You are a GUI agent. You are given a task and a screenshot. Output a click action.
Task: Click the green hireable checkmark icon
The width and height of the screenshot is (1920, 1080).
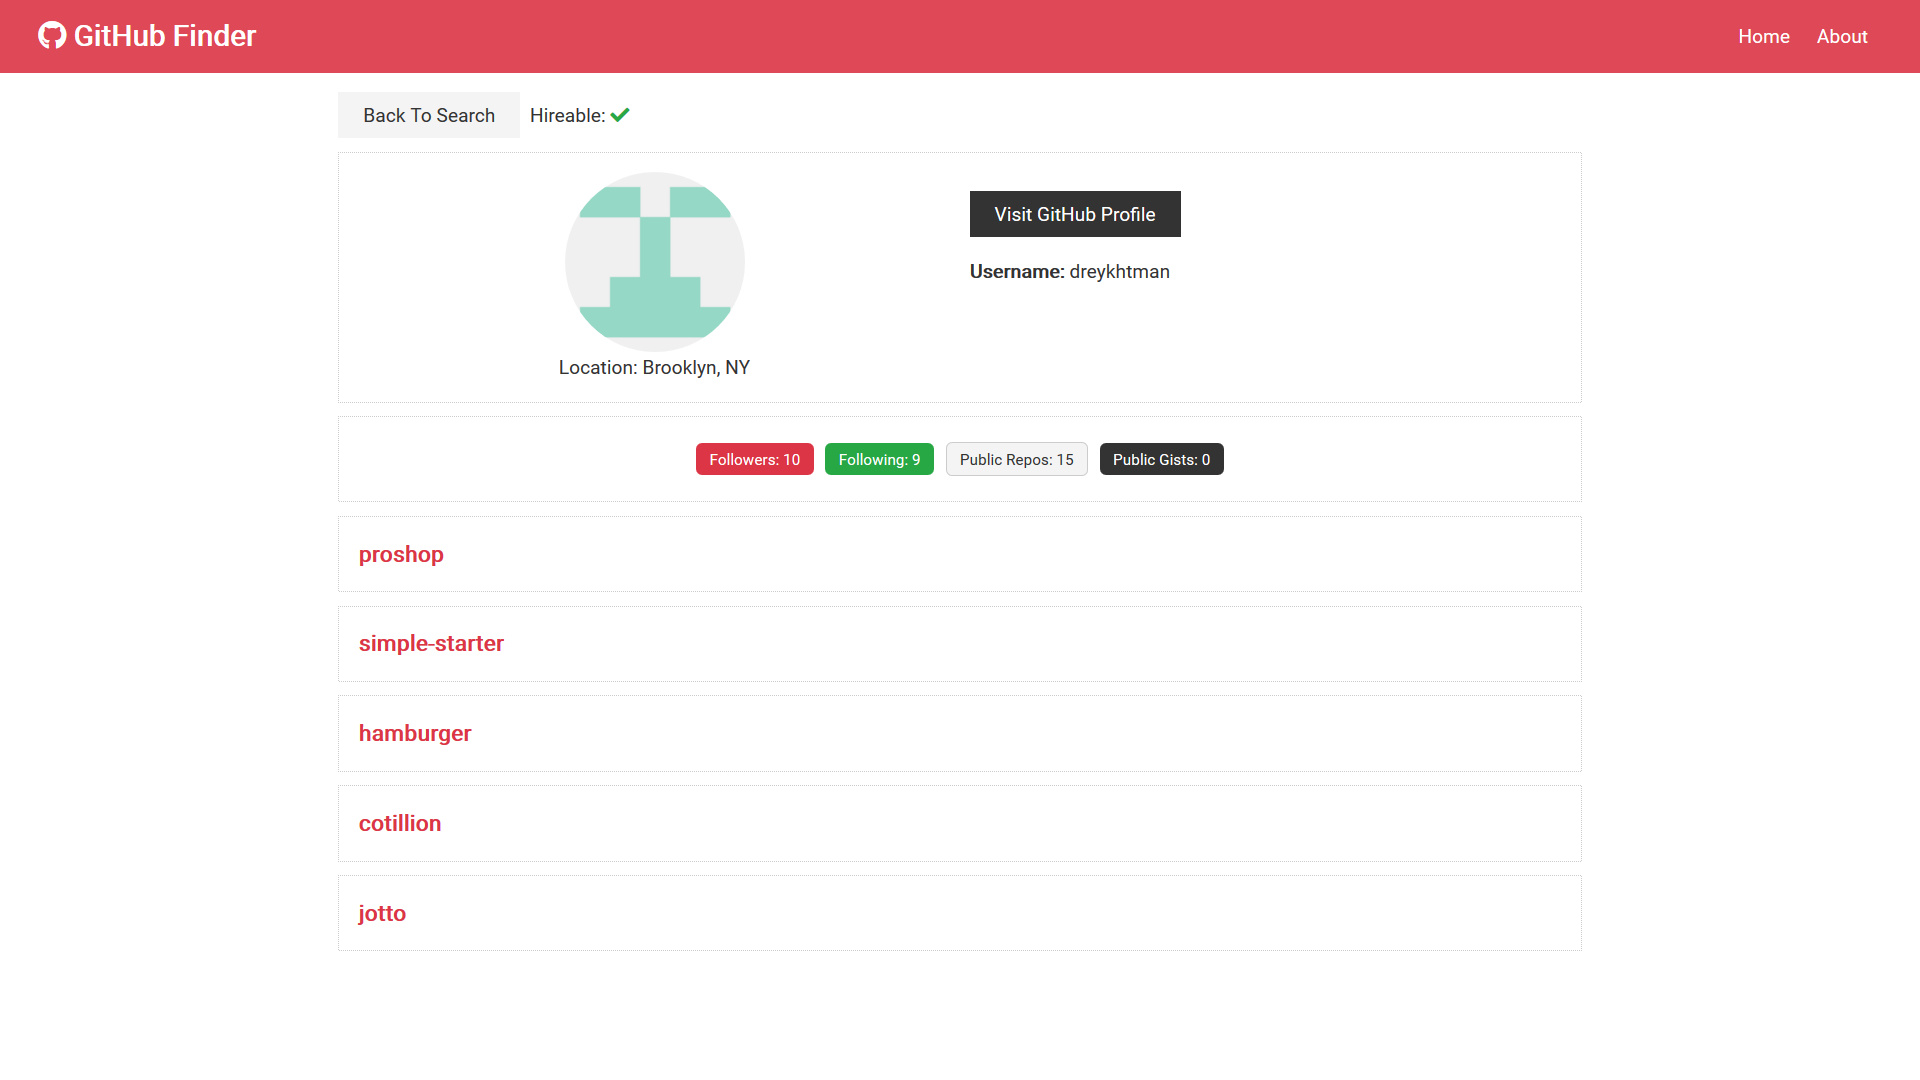pyautogui.click(x=620, y=115)
